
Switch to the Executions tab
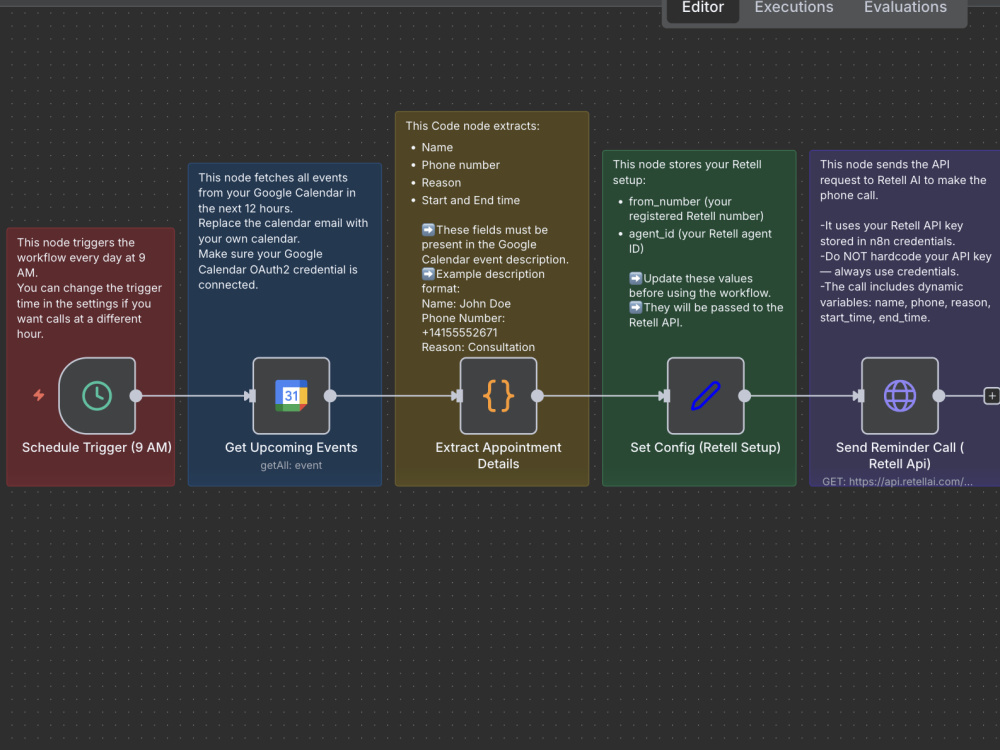click(x=793, y=8)
